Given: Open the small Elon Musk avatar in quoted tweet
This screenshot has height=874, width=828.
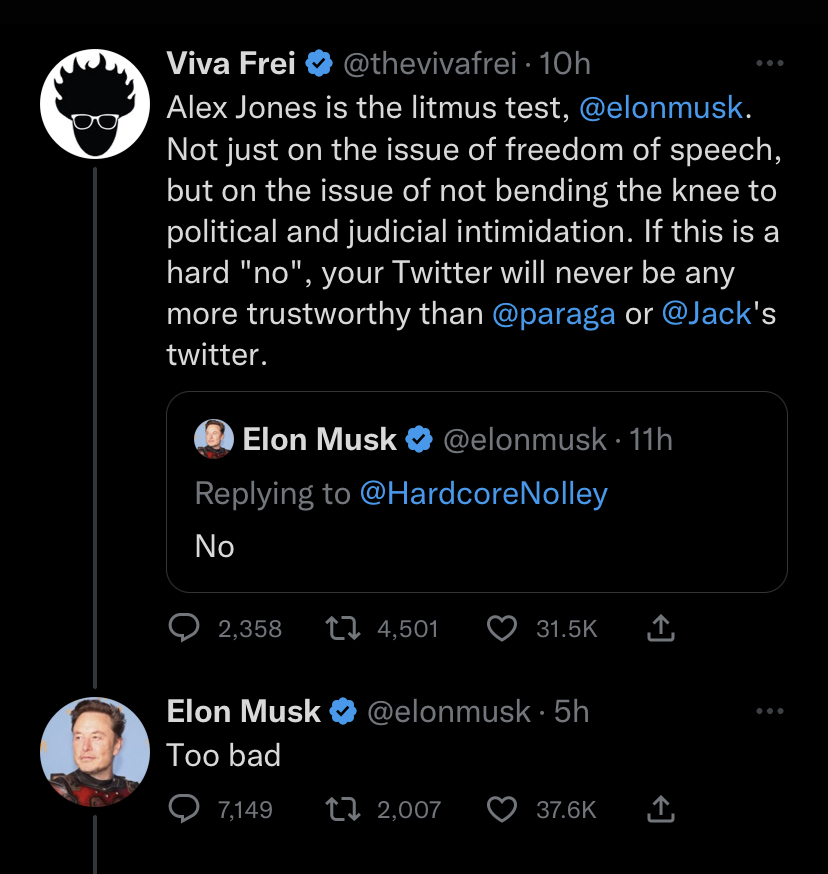Looking at the screenshot, I should coord(214,439).
